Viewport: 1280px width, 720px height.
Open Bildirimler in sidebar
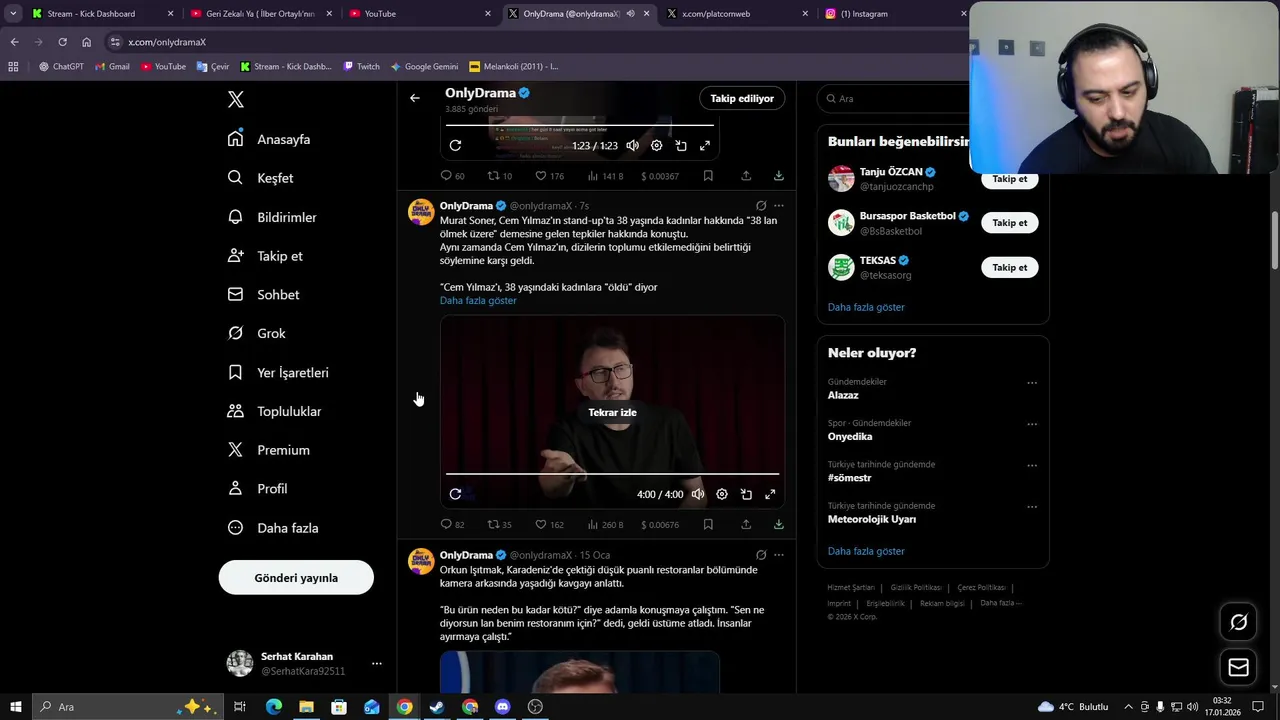click(272, 217)
